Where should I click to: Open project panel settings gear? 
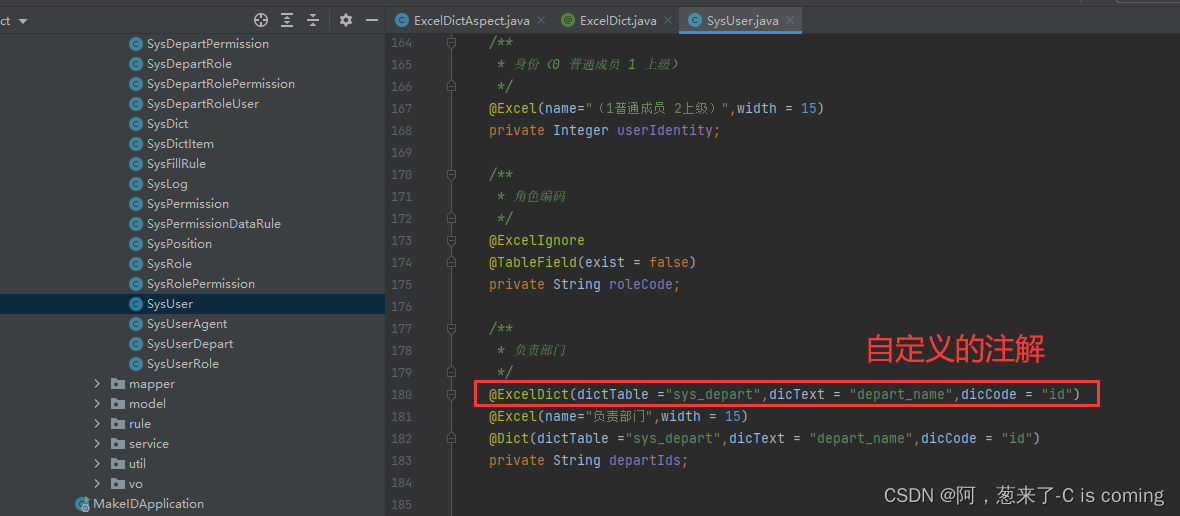(345, 20)
